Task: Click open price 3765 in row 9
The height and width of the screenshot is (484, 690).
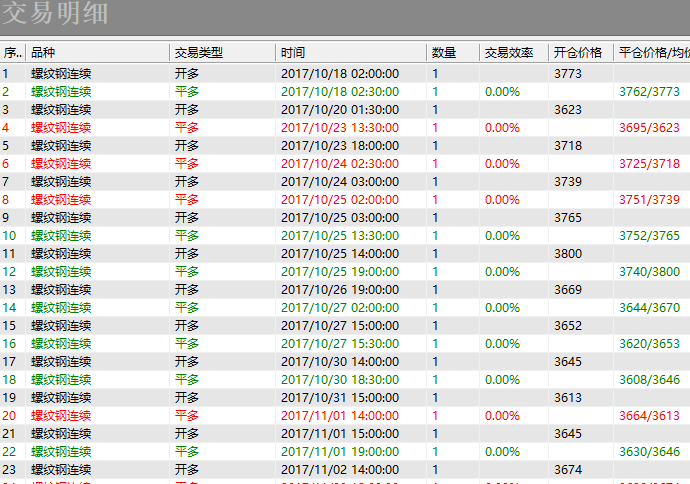Action: click(x=568, y=218)
